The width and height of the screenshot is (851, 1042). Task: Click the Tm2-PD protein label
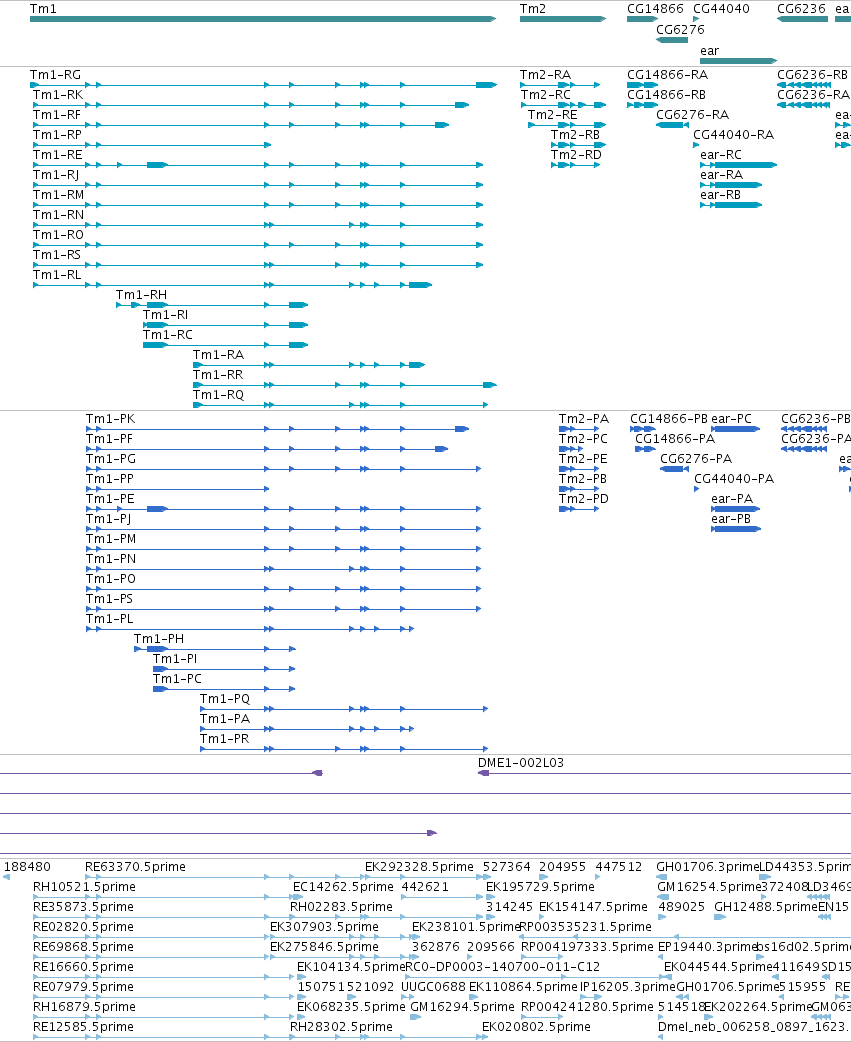click(x=583, y=498)
